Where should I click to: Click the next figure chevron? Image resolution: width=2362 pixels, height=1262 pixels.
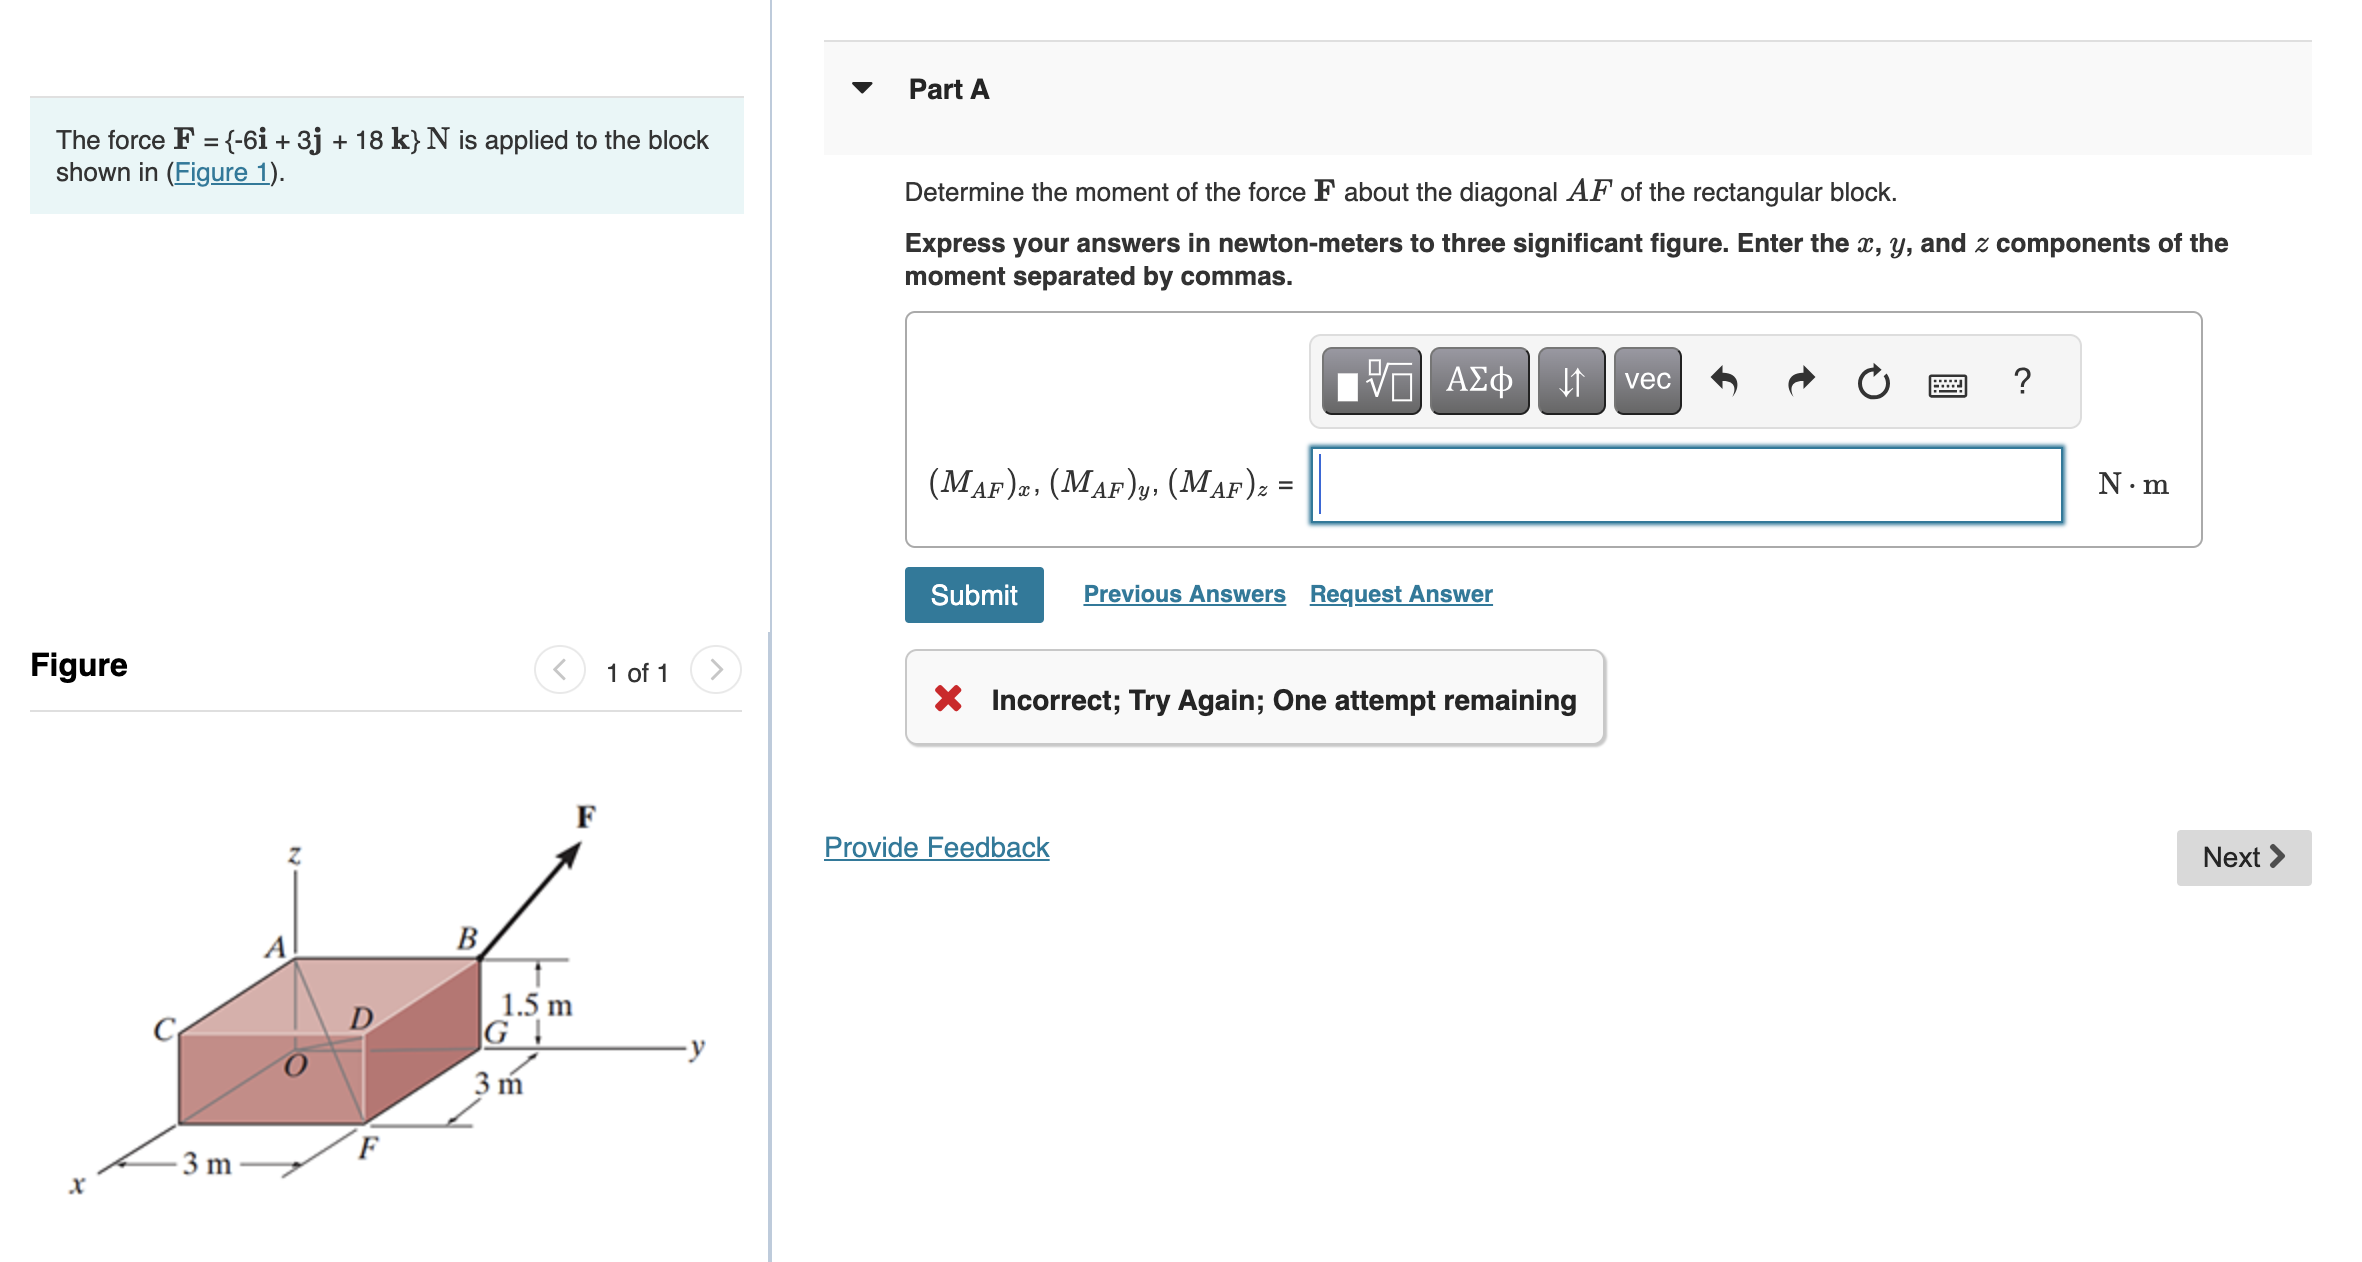pos(716,671)
